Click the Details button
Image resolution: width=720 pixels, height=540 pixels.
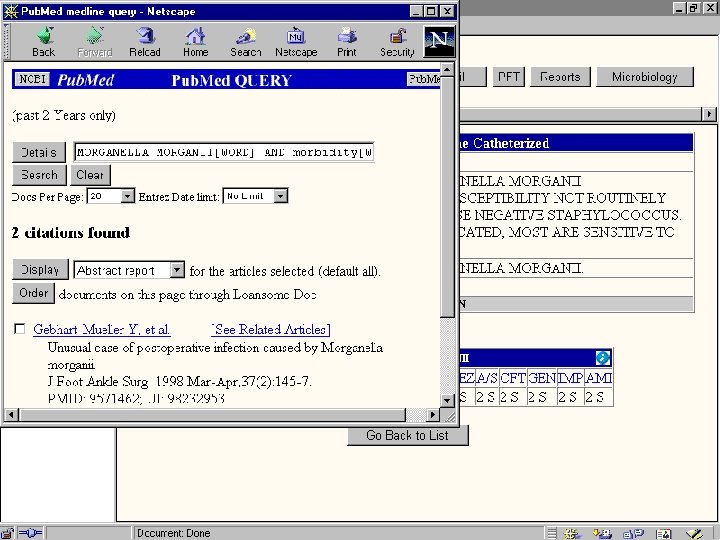39,152
